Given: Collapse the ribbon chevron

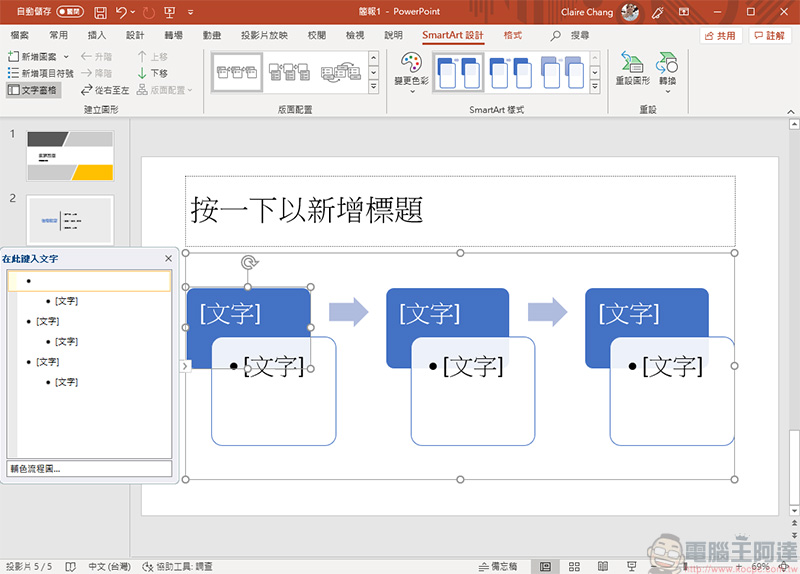Looking at the screenshot, I should pos(790,112).
